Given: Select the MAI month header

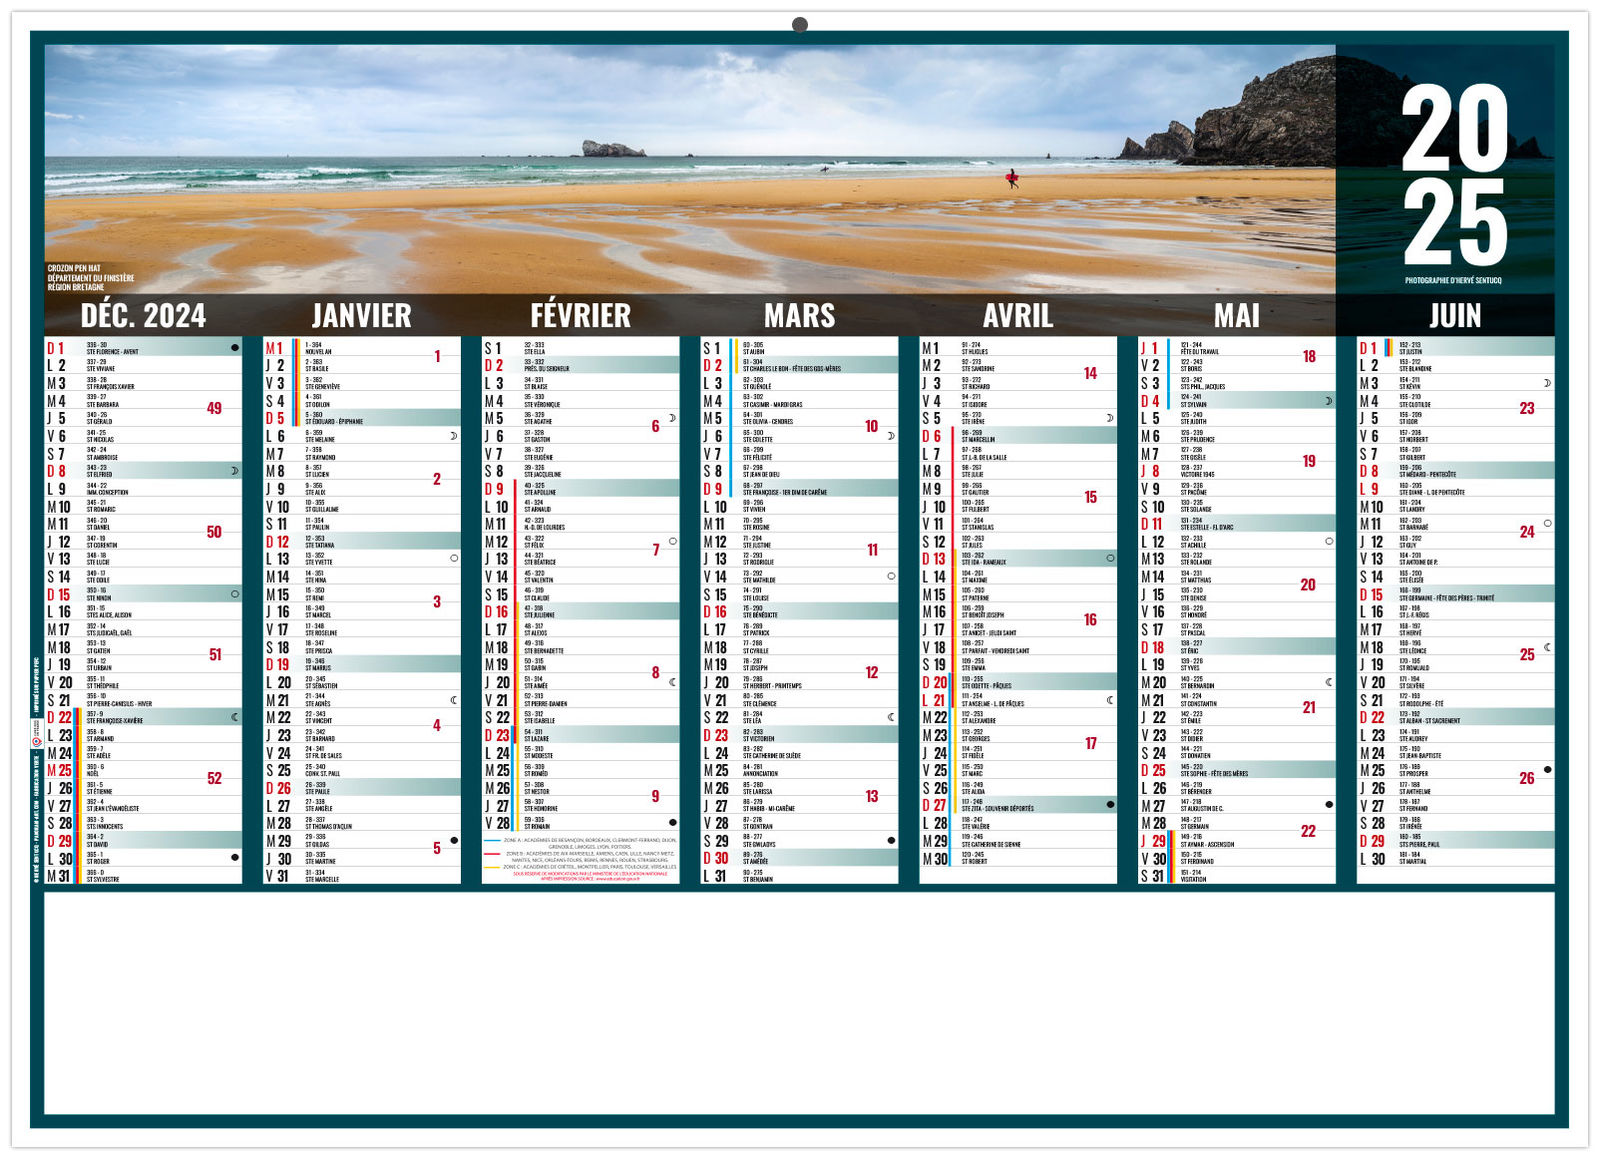Looking at the screenshot, I should tap(1236, 316).
